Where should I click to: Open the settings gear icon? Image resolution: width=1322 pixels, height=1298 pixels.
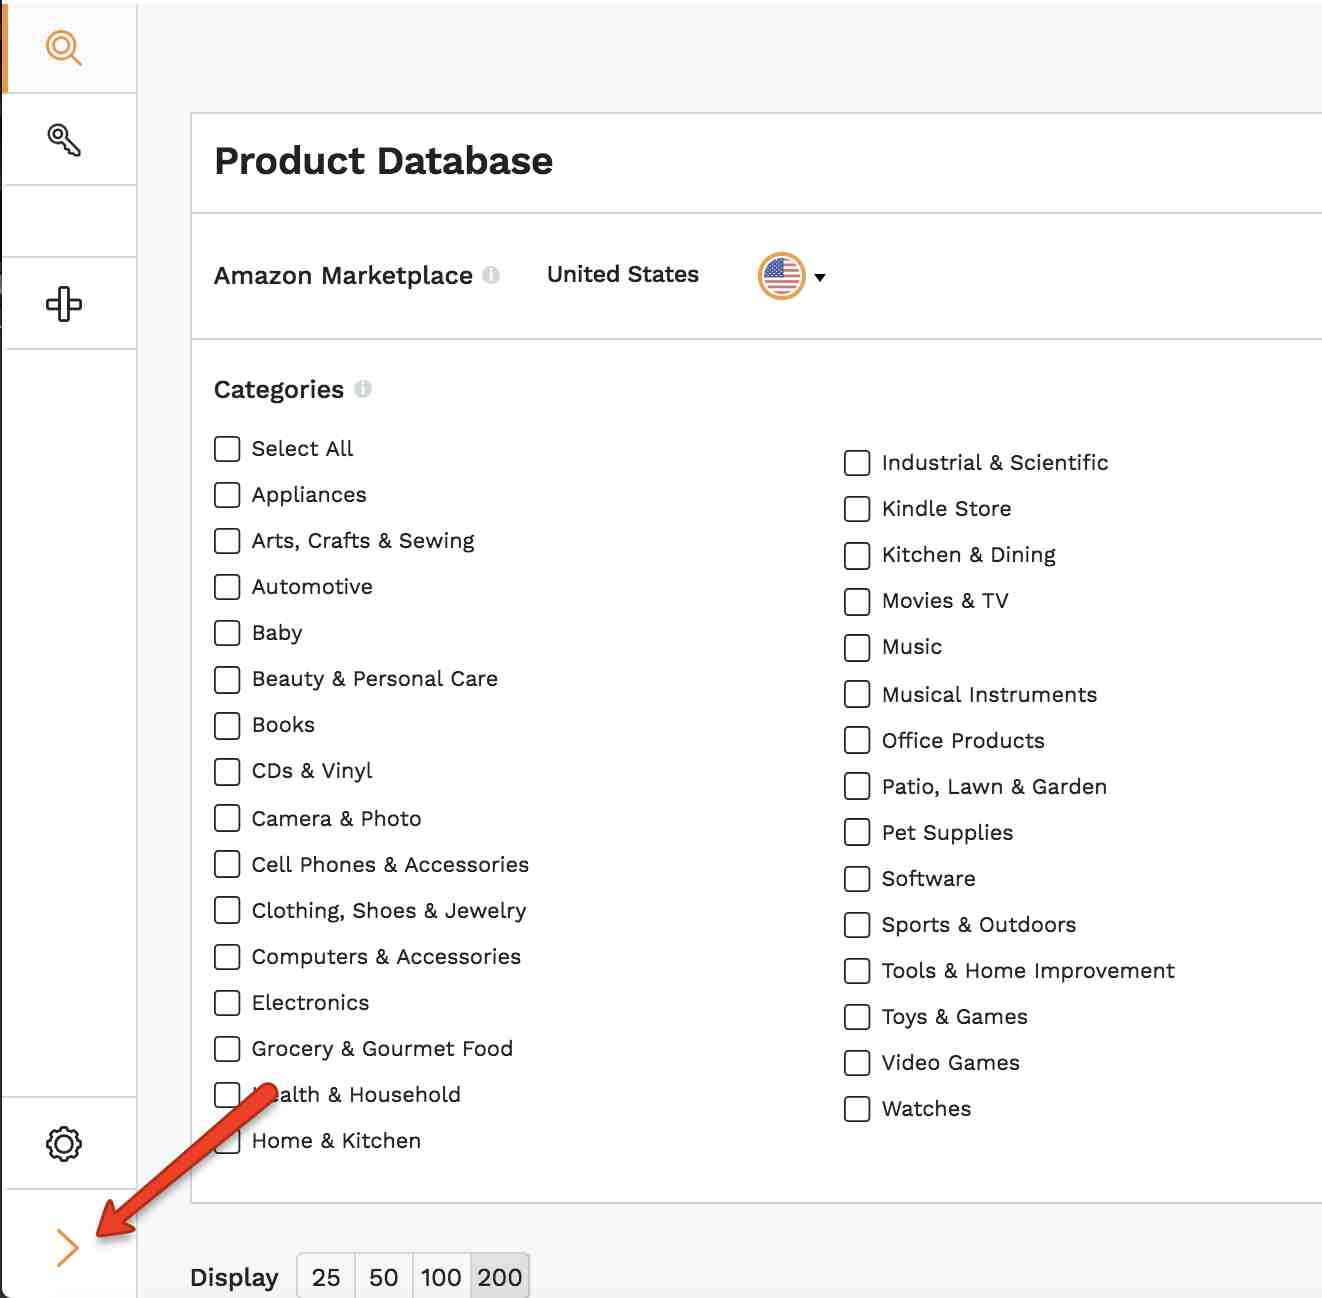pos(64,1144)
